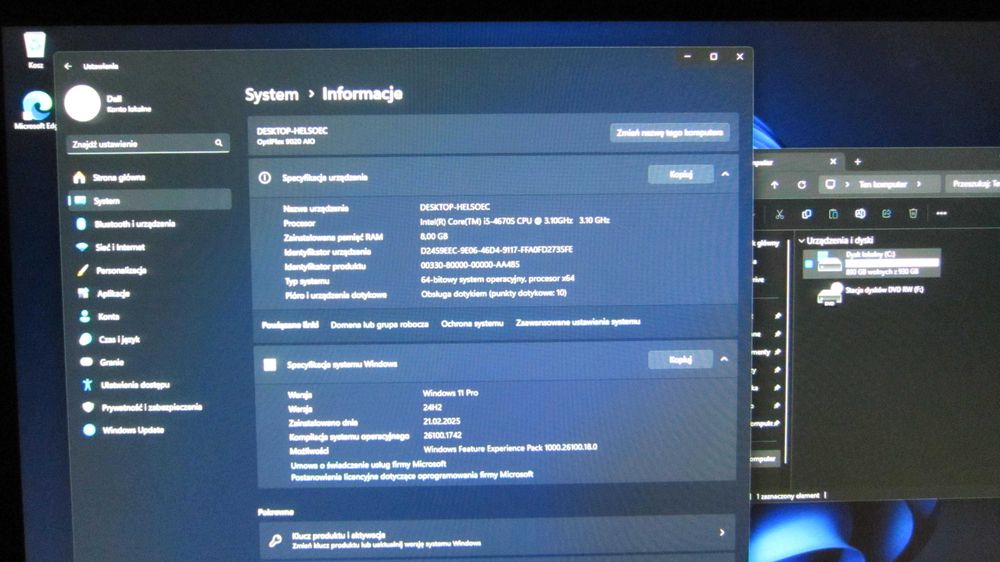1000x562 pixels.
Task: Go back using the Settings back arrow
Action: [x=68, y=66]
